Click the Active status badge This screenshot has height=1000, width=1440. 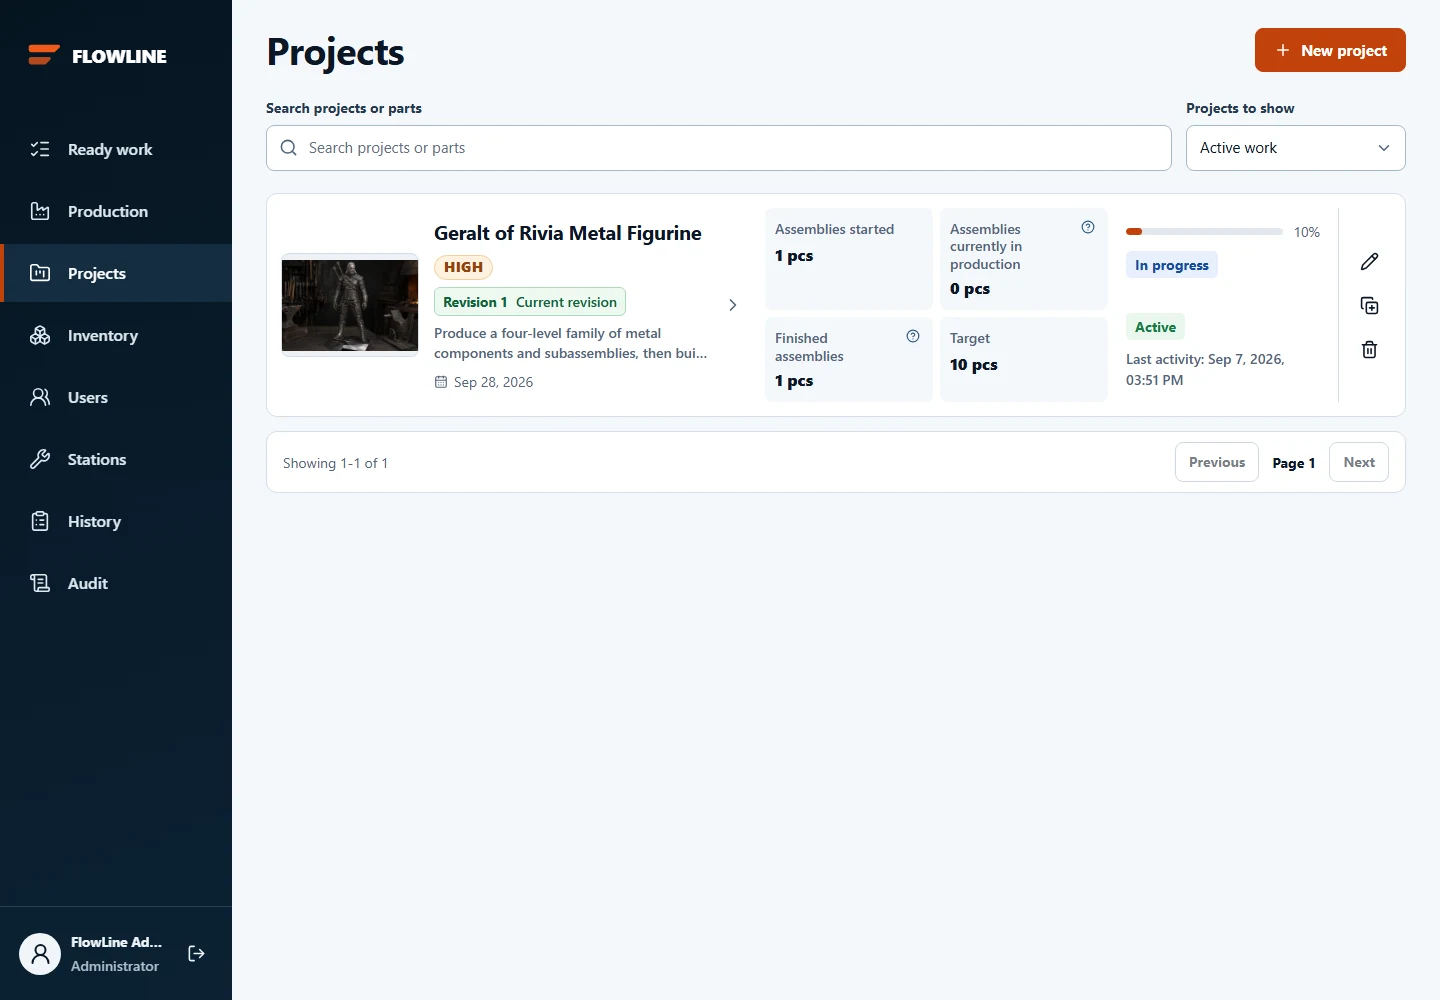(1155, 327)
